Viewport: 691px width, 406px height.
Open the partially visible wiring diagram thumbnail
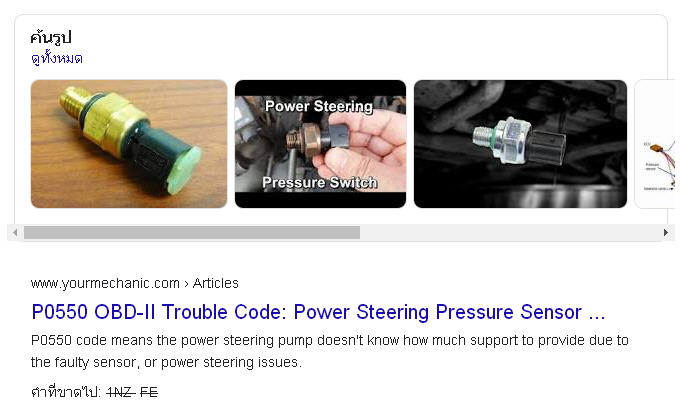655,144
